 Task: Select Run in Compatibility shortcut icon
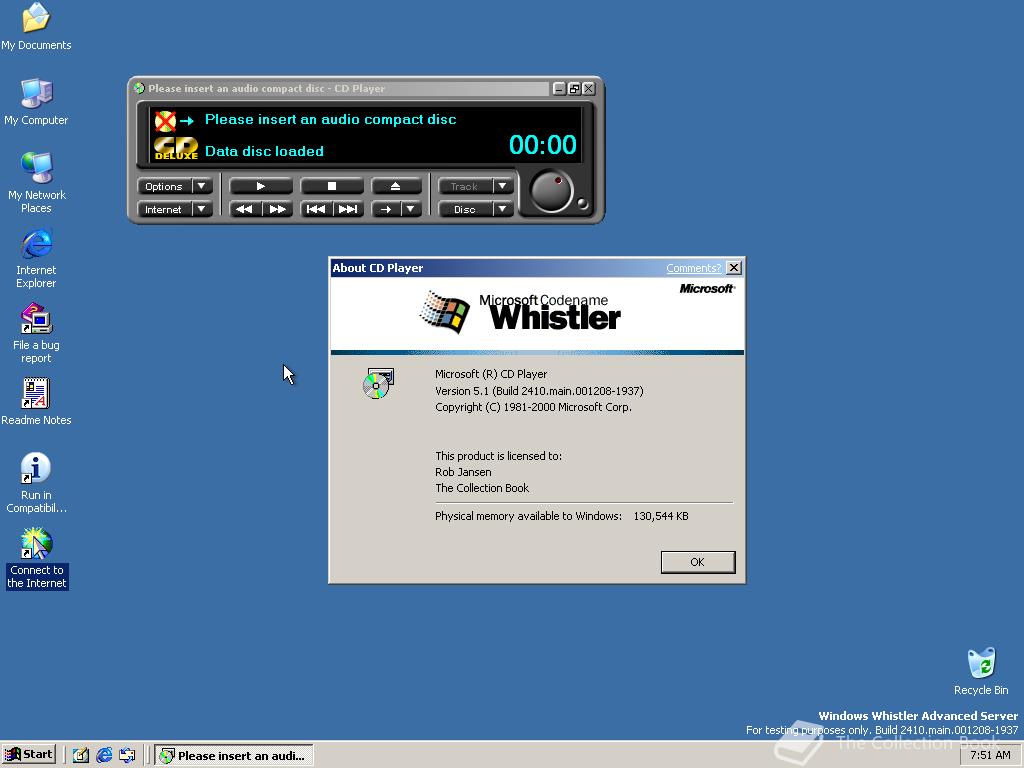pos(36,483)
